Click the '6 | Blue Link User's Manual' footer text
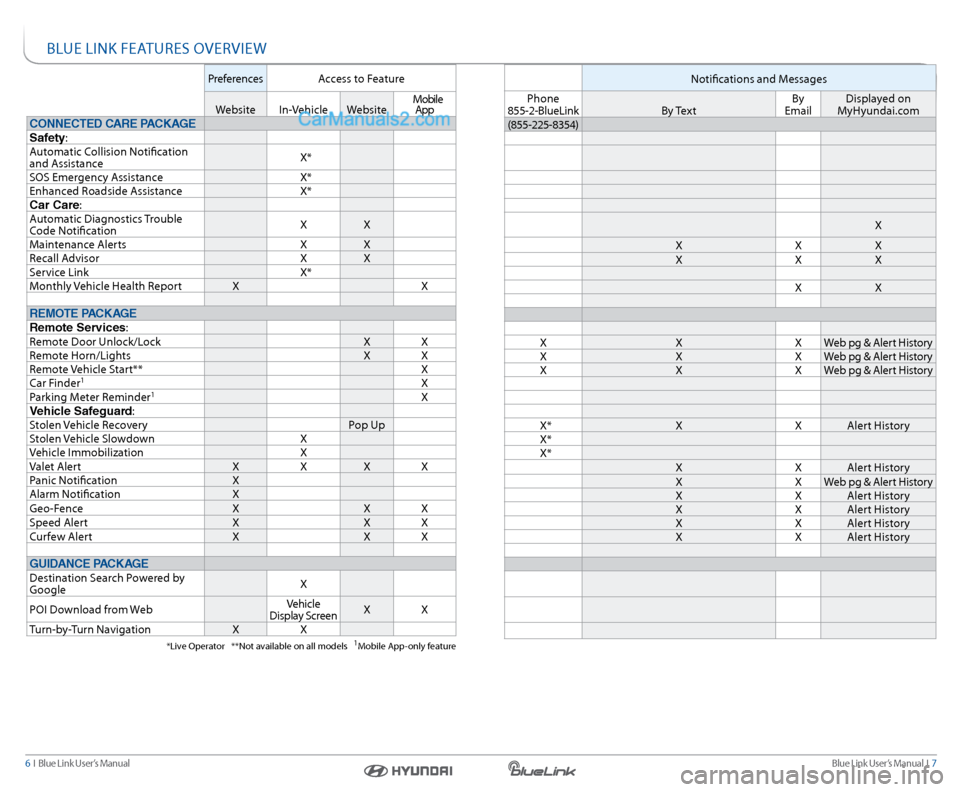This screenshot has width=960, height=792. tap(77, 763)
